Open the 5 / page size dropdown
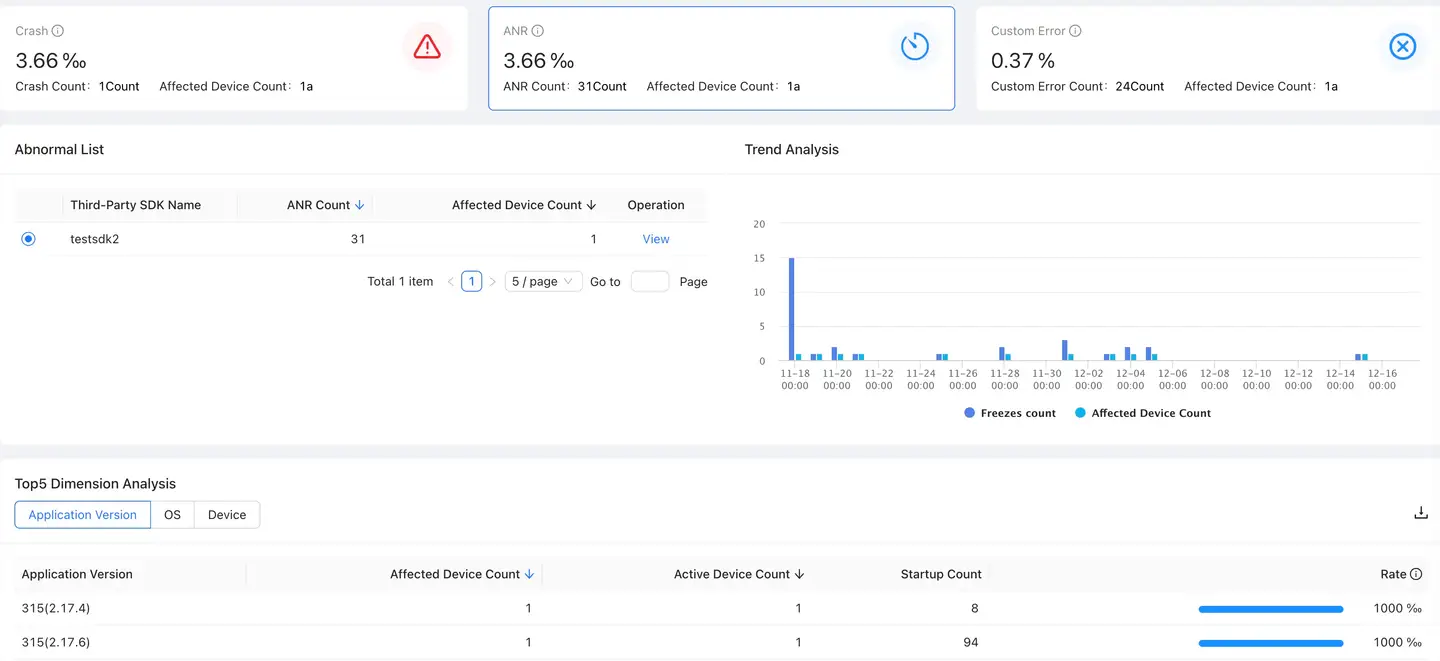1440x661 pixels. pyautogui.click(x=542, y=282)
